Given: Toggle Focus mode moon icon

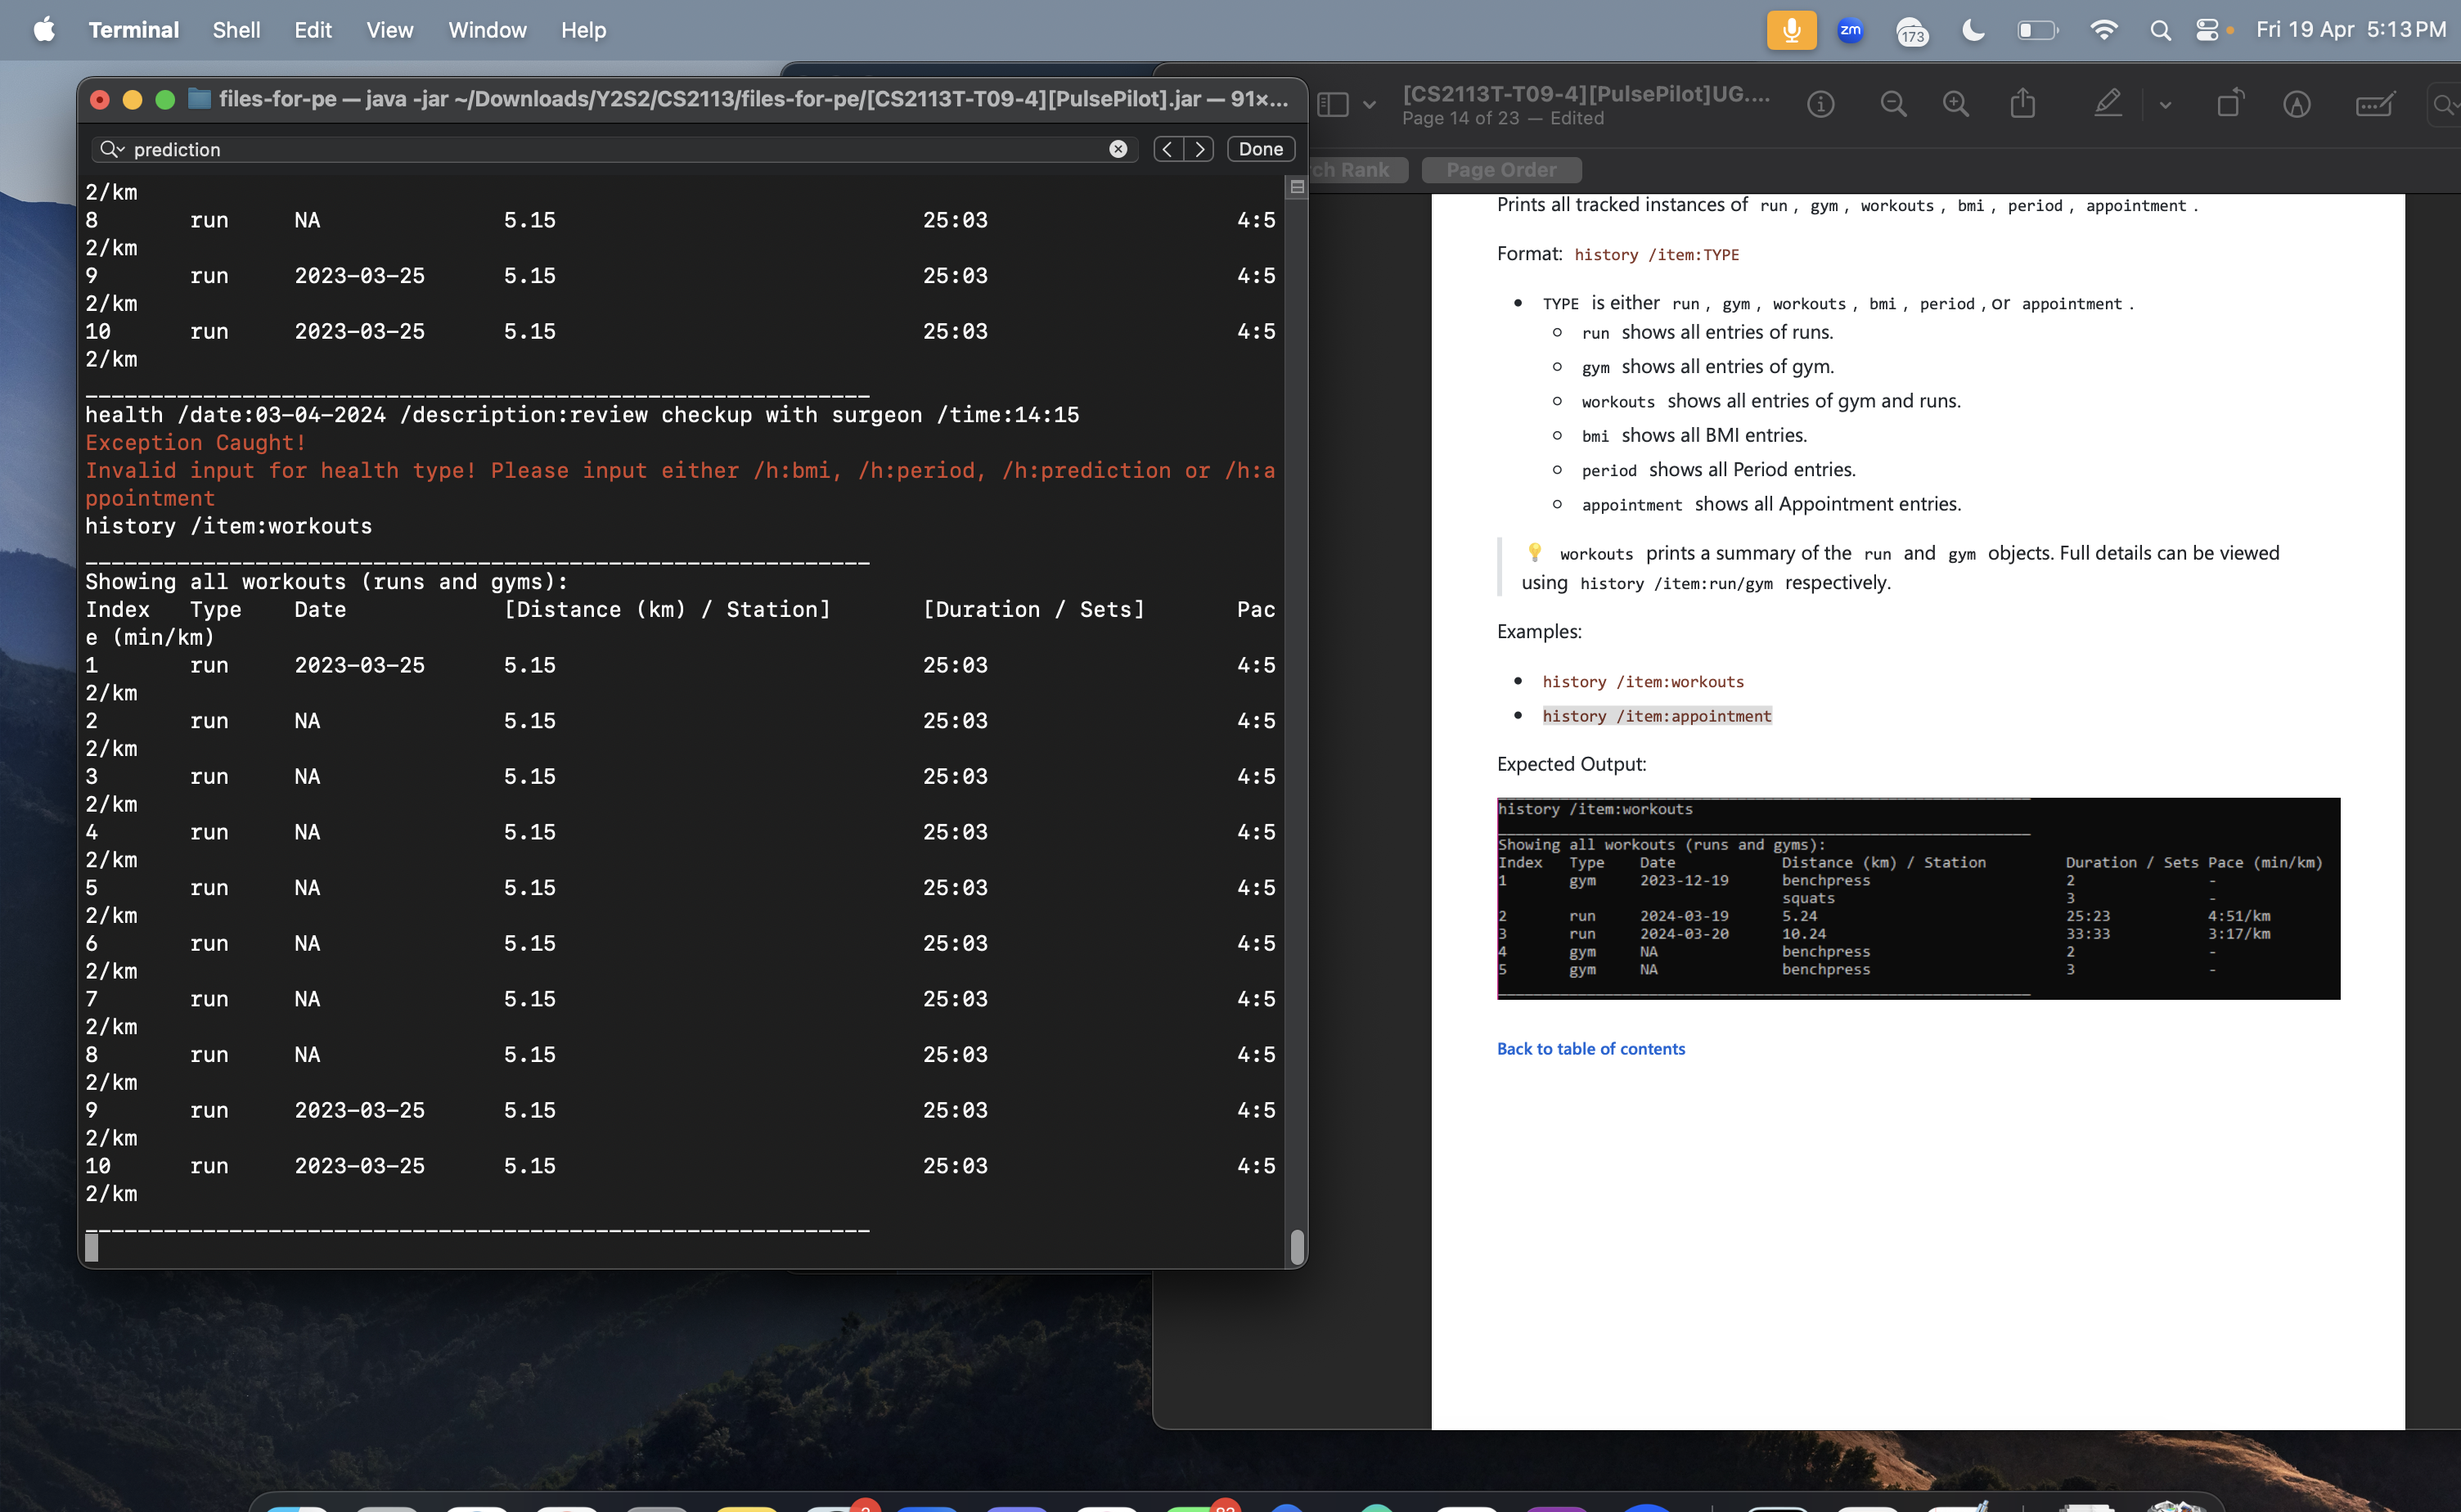Looking at the screenshot, I should [1973, 30].
